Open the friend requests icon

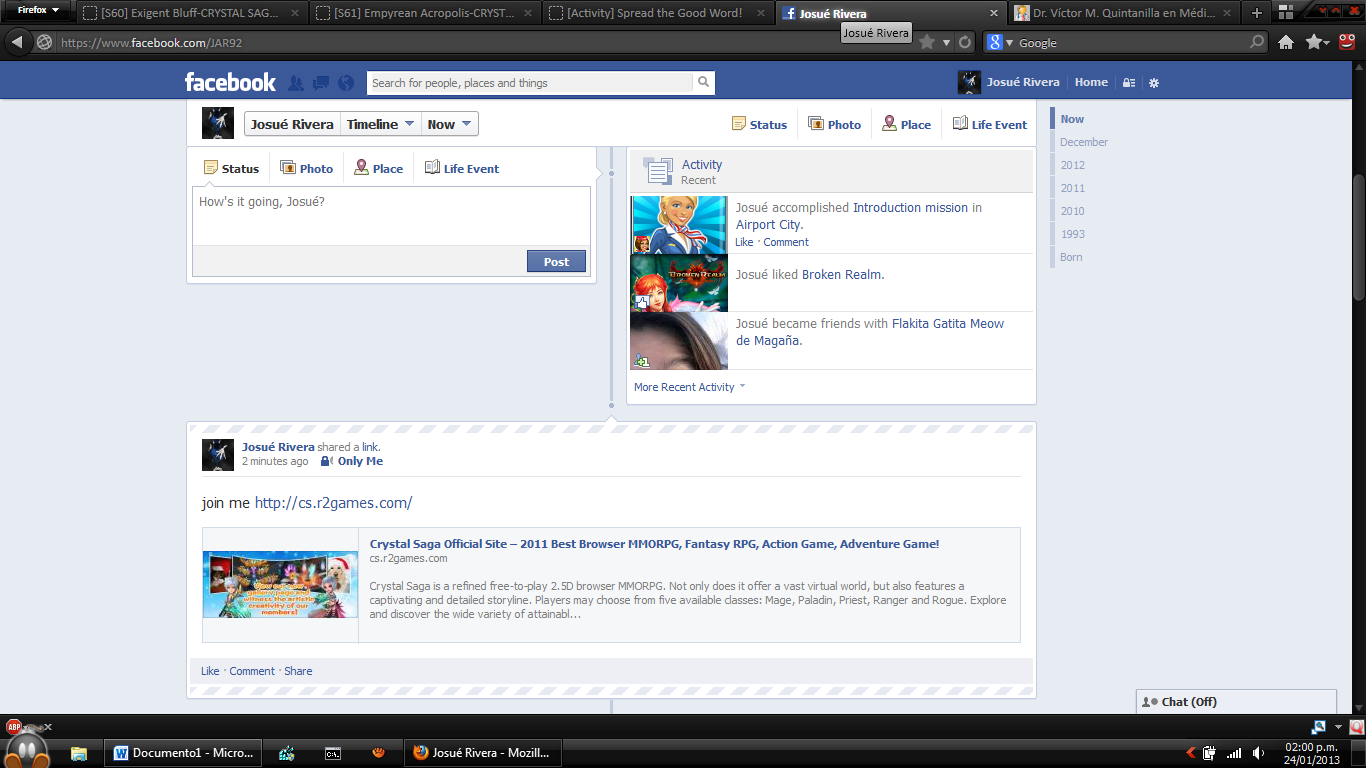296,83
